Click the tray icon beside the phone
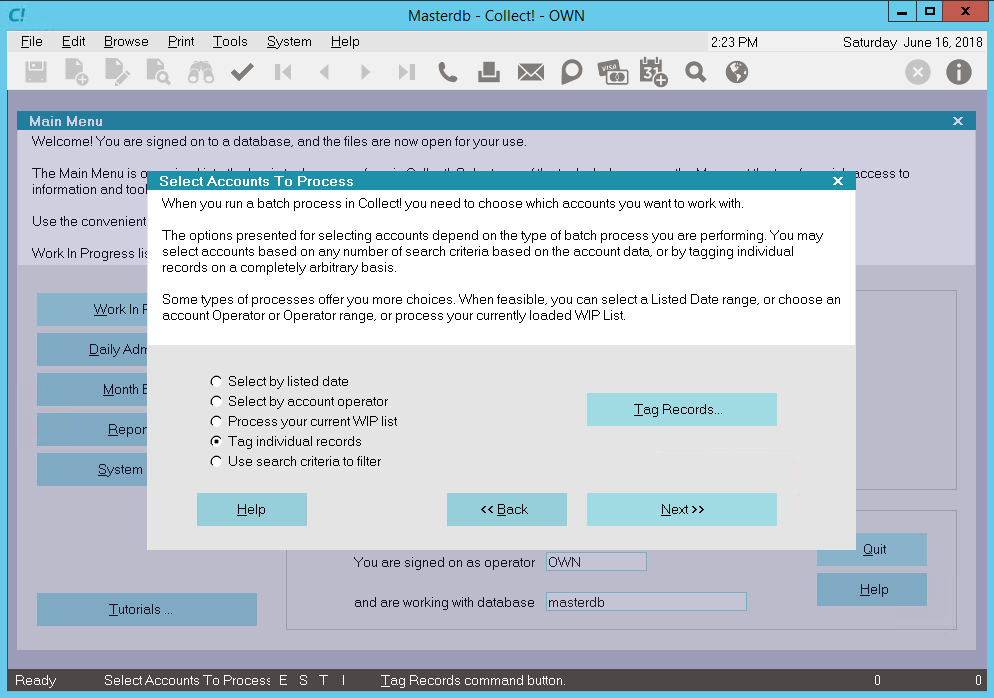Image resolution: width=994 pixels, height=698 pixels. tap(489, 72)
